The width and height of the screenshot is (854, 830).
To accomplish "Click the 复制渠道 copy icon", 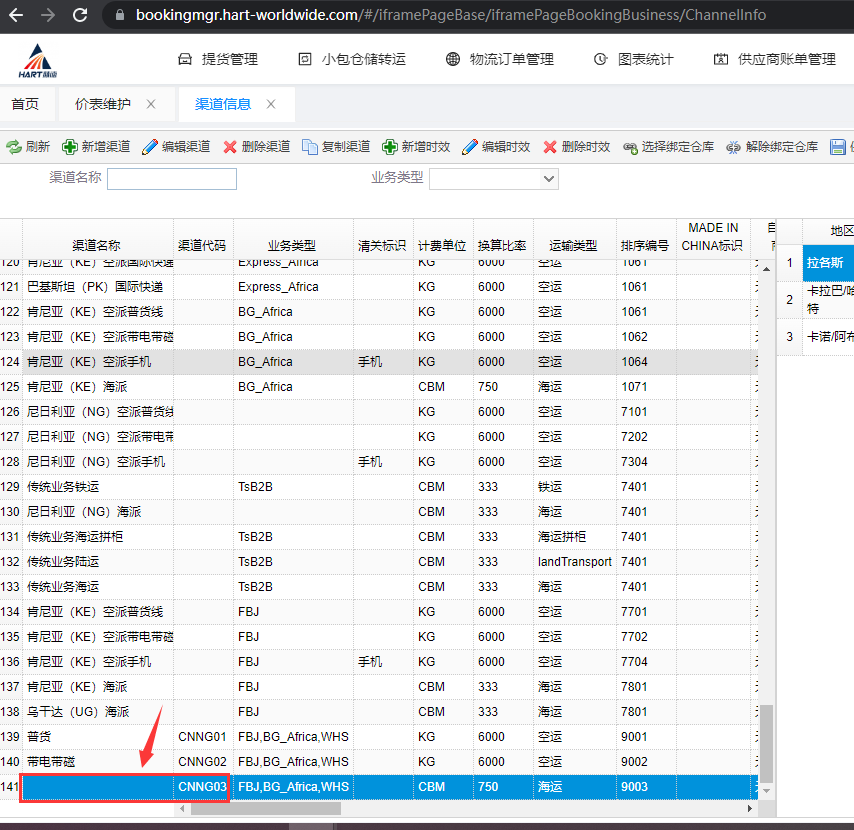I will coord(310,147).
